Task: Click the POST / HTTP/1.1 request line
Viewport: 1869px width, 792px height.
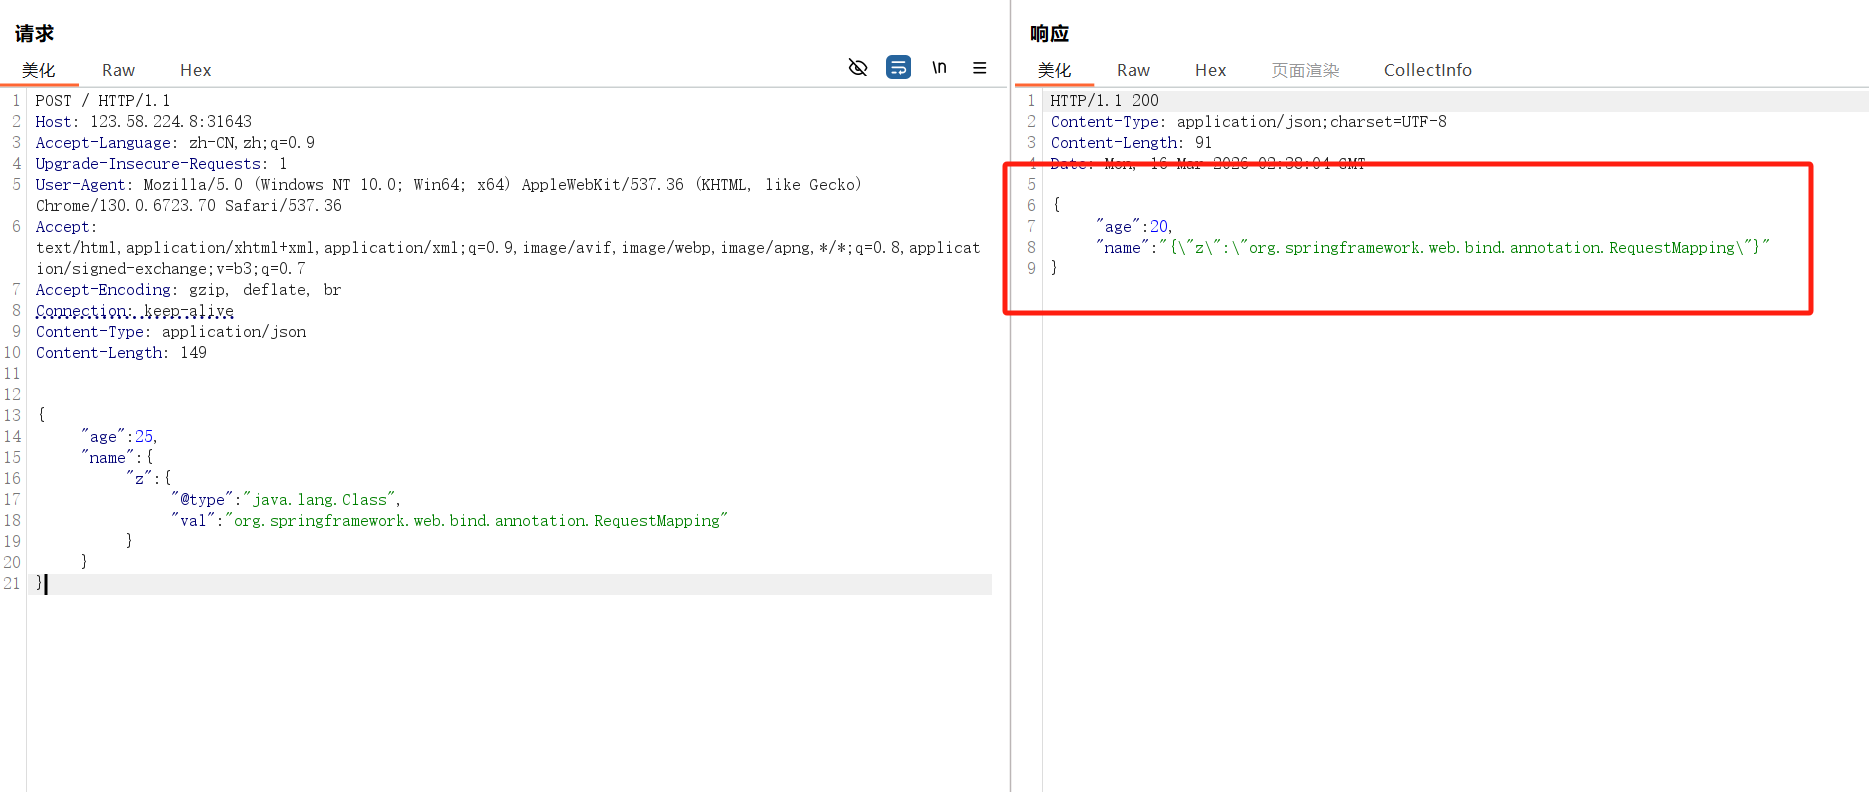Action: [103, 101]
